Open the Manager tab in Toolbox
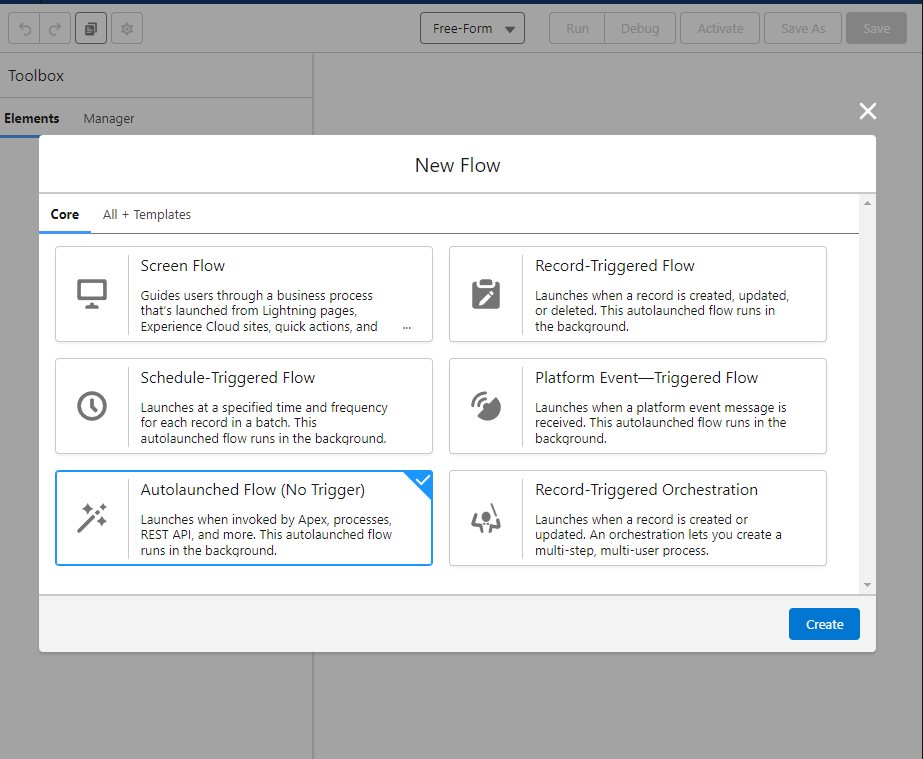This screenshot has height=759, width=923. [109, 119]
